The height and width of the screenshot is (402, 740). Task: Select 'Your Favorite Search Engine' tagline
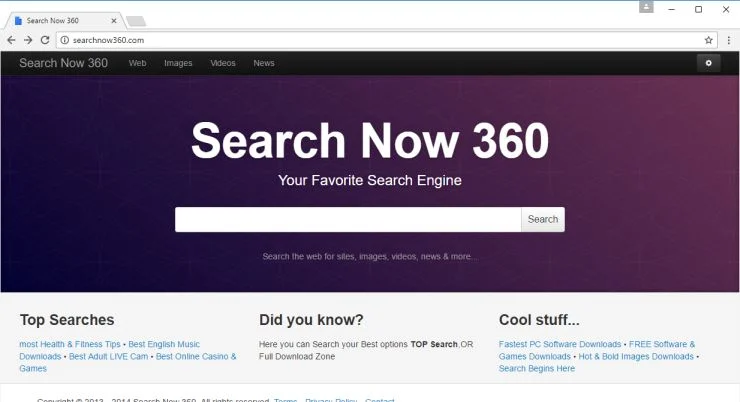click(x=370, y=180)
